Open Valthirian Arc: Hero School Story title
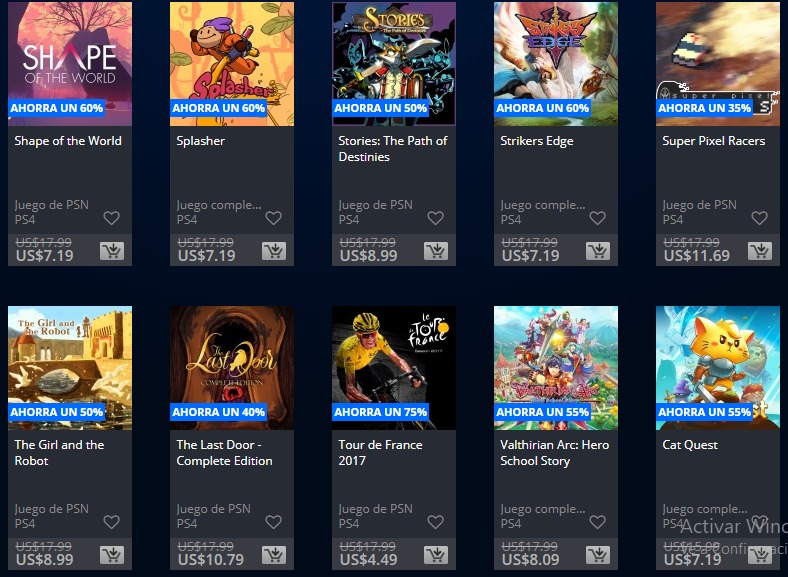This screenshot has width=788, height=577. coord(554,453)
